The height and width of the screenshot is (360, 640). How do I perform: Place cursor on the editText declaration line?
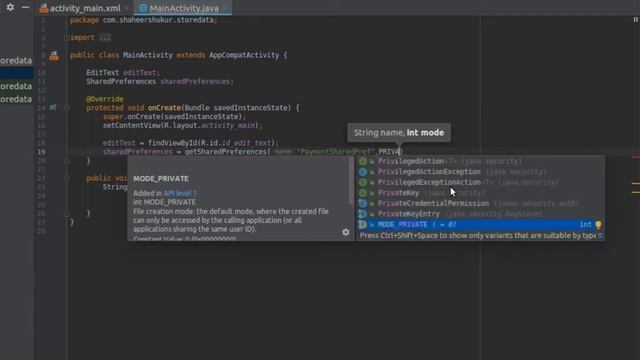[x=122, y=73]
